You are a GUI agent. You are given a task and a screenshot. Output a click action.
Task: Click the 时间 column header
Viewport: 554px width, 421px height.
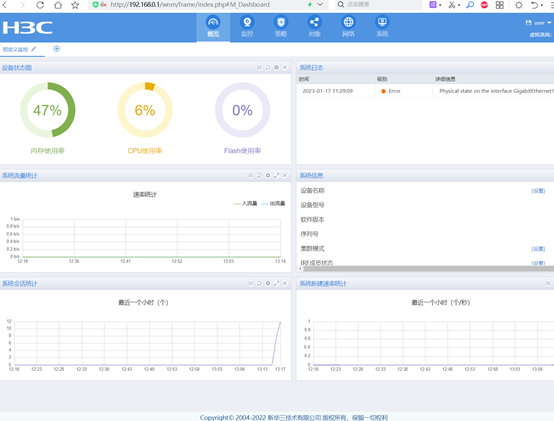pos(304,79)
